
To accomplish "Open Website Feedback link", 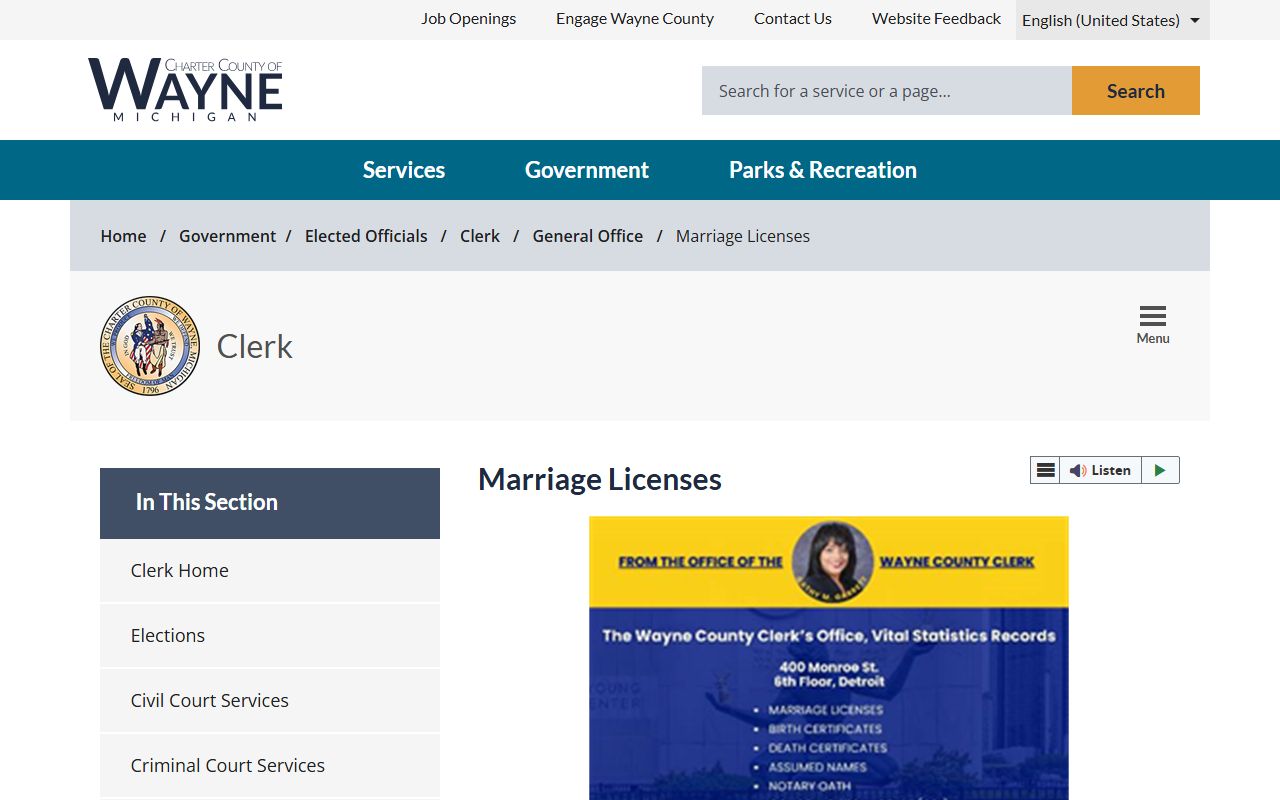I will pos(936,18).
